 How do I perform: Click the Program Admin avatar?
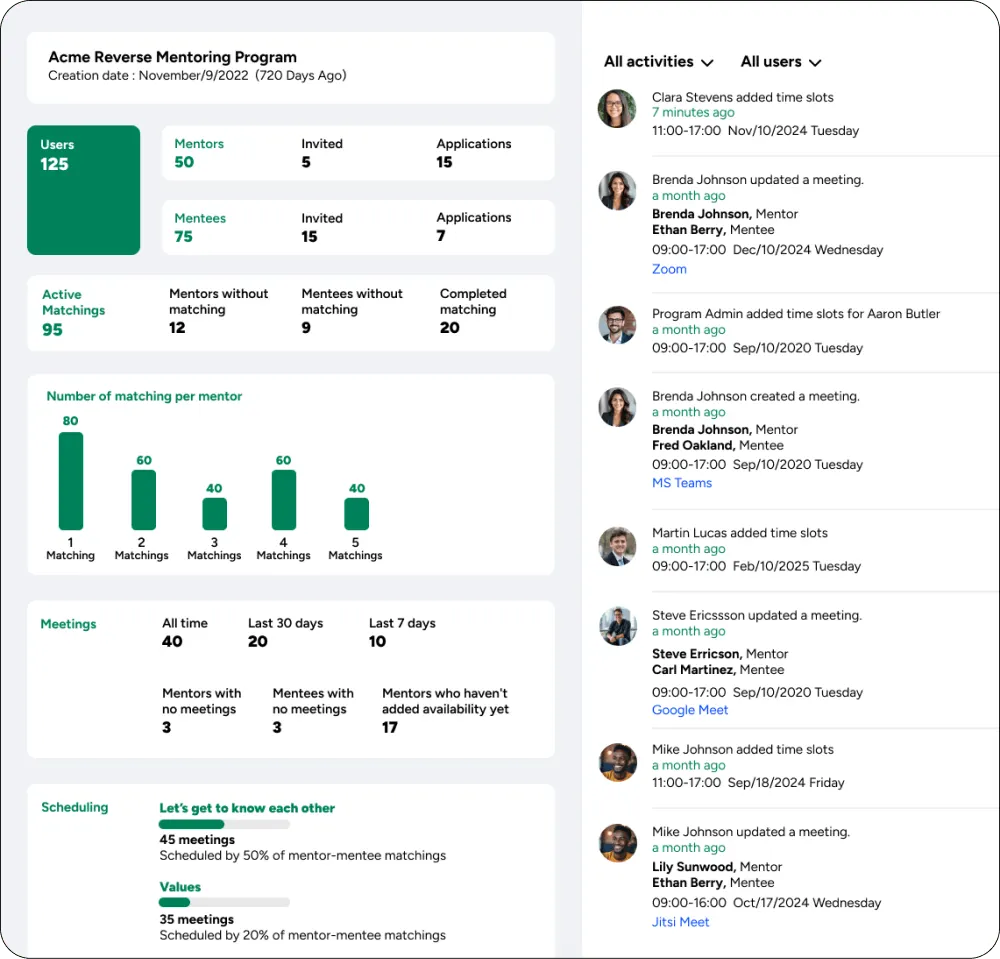pos(617,325)
